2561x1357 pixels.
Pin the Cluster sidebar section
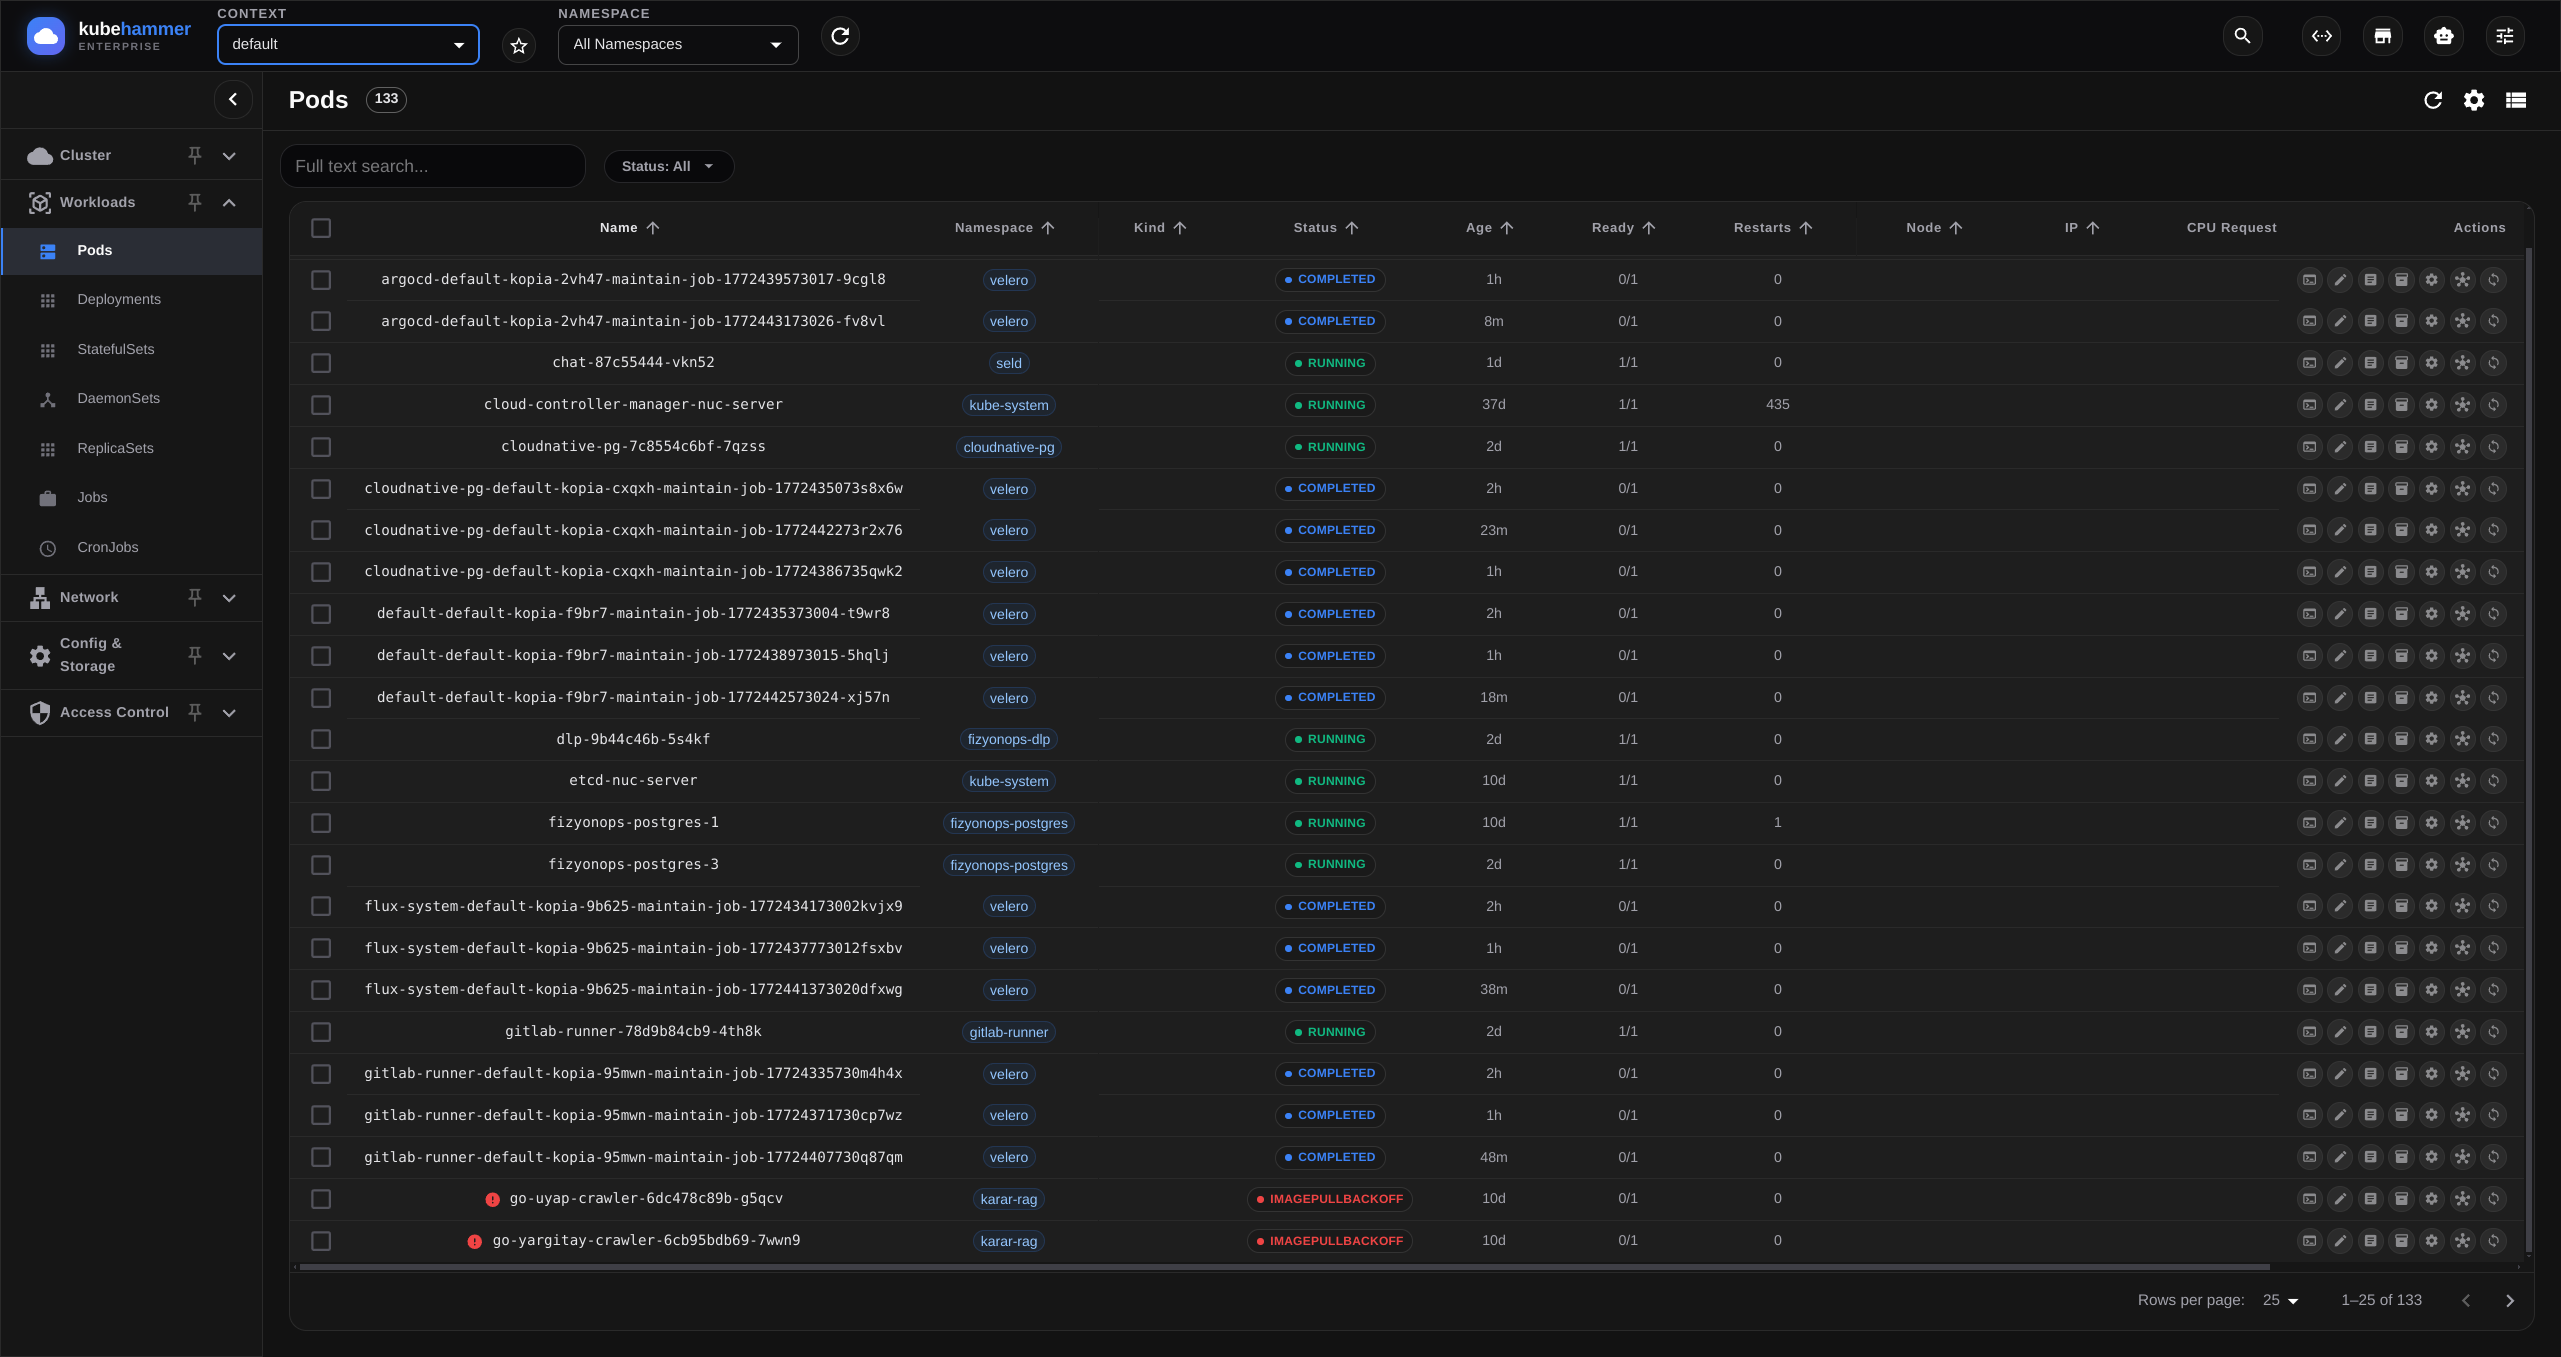[x=195, y=155]
